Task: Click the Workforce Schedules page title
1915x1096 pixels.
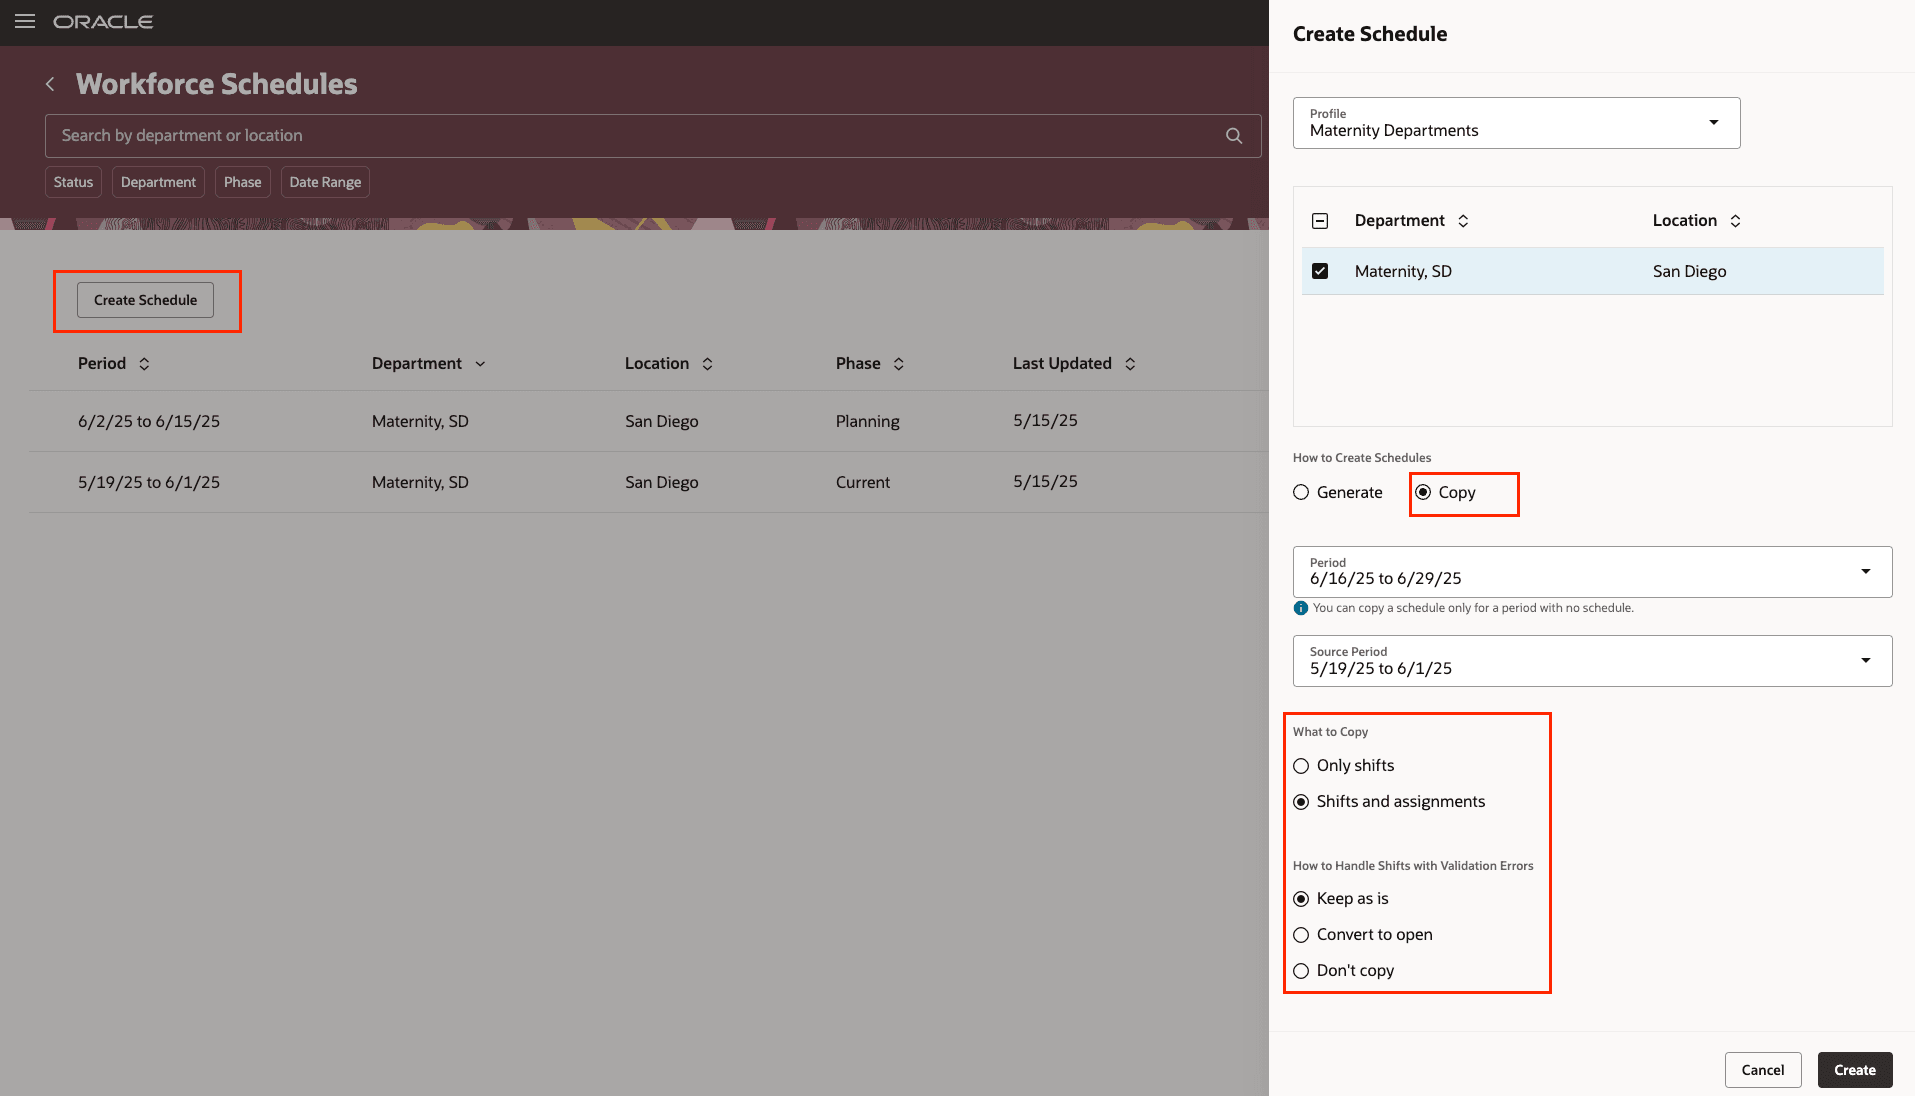Action: pyautogui.click(x=216, y=84)
